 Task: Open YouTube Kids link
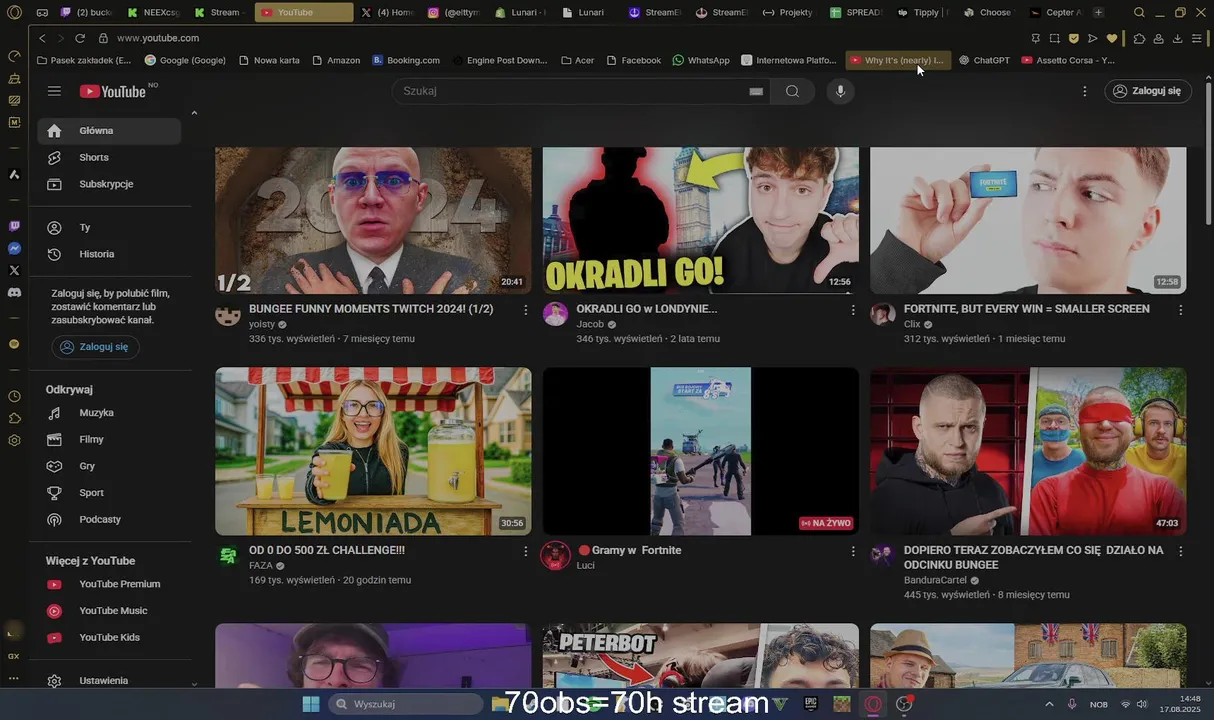pyautogui.click(x=110, y=637)
